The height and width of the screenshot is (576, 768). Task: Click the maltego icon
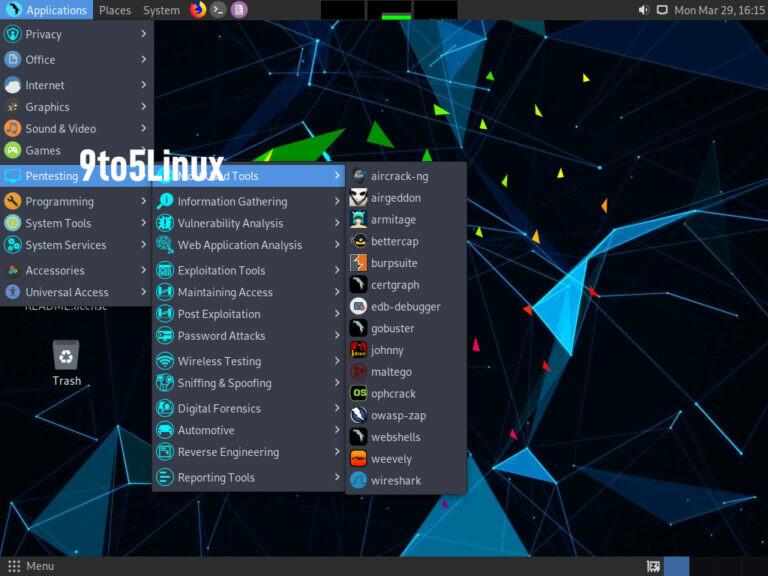(358, 372)
